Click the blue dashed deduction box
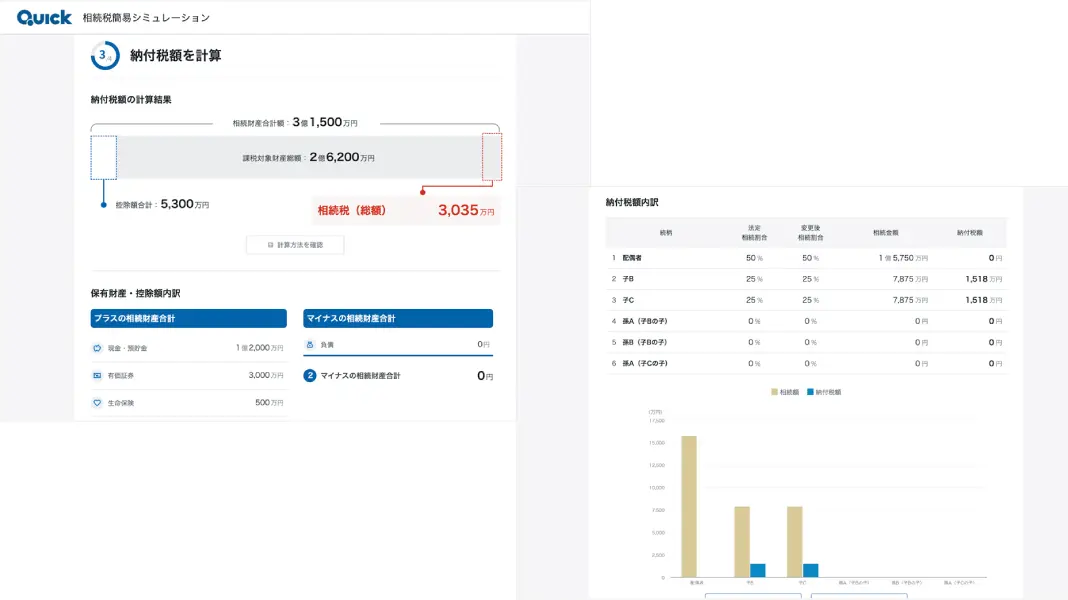This screenshot has height=600, width=1068. pyautogui.click(x=104, y=157)
